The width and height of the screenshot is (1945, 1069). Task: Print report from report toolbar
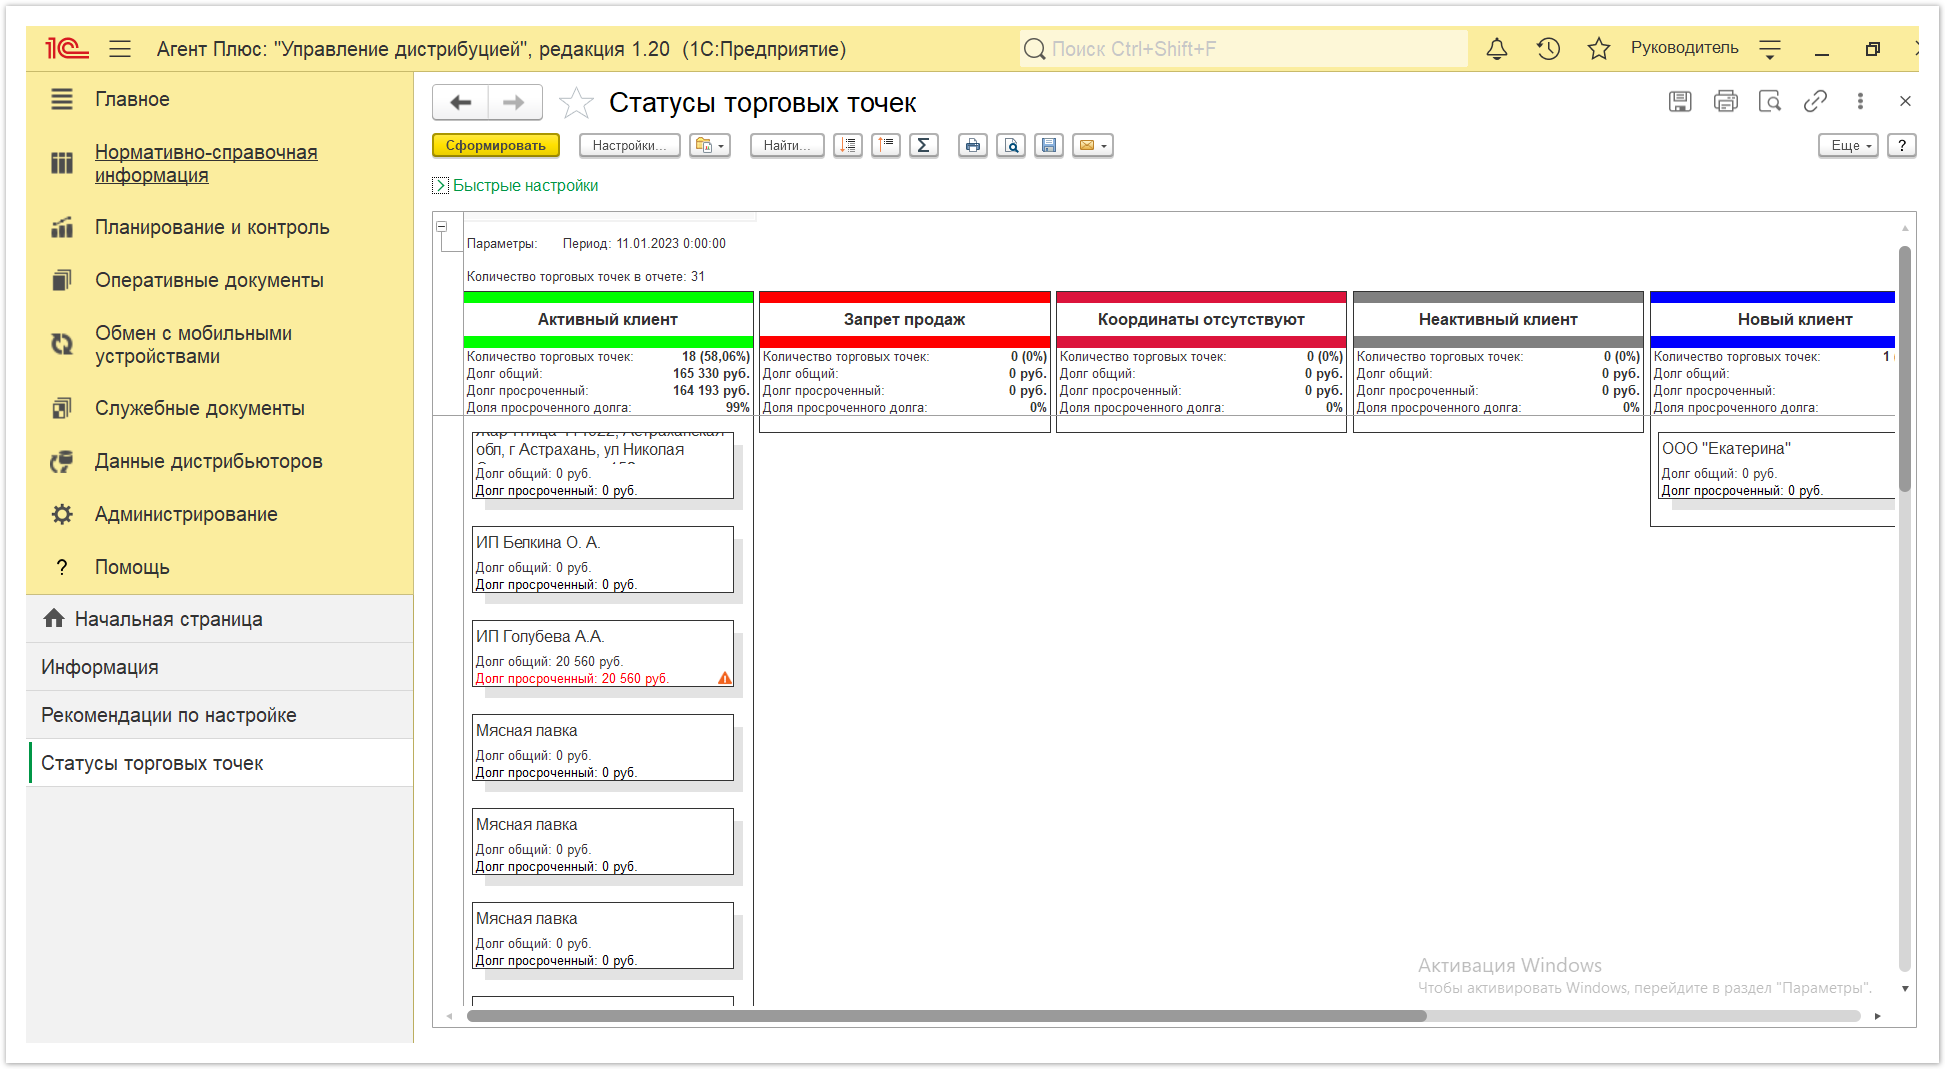(972, 145)
